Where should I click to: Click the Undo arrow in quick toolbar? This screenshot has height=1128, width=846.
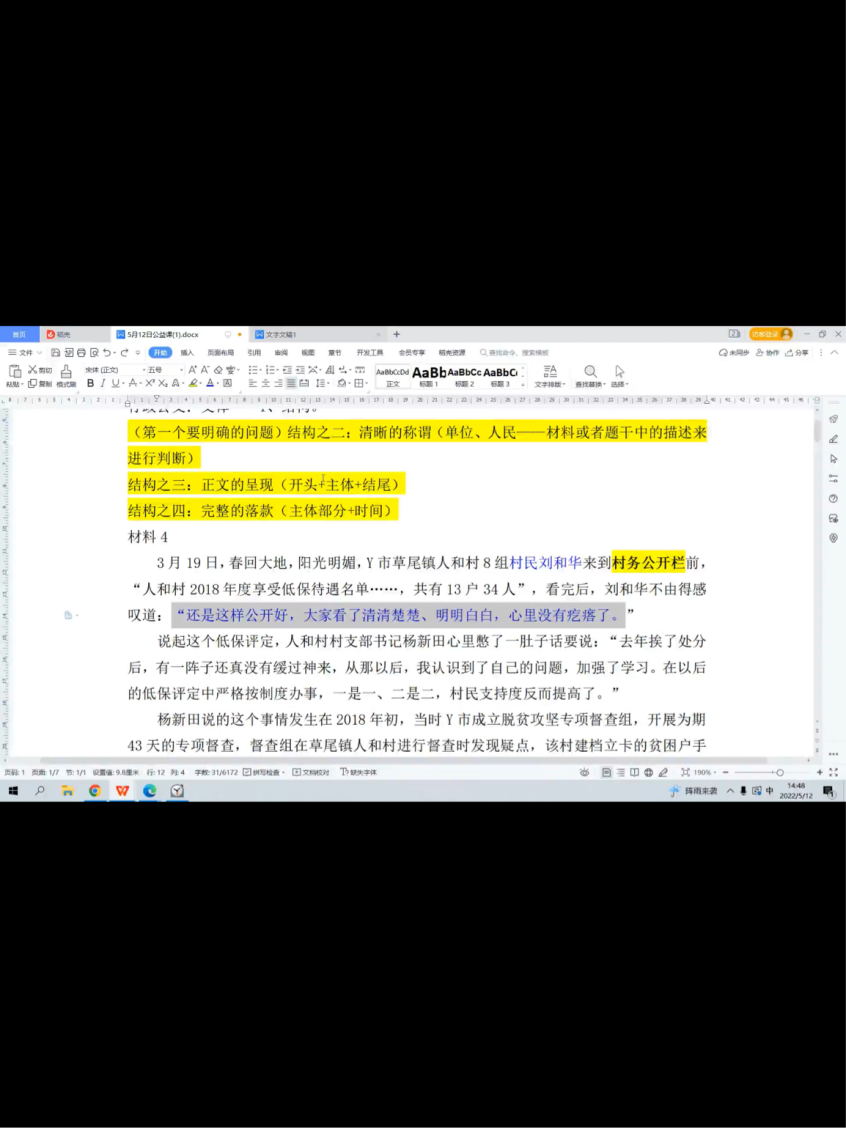[107, 352]
